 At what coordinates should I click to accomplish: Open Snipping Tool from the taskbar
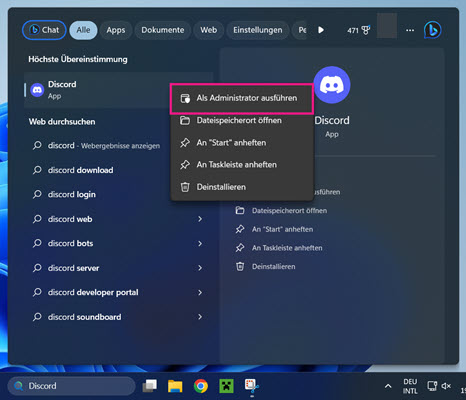[252, 386]
